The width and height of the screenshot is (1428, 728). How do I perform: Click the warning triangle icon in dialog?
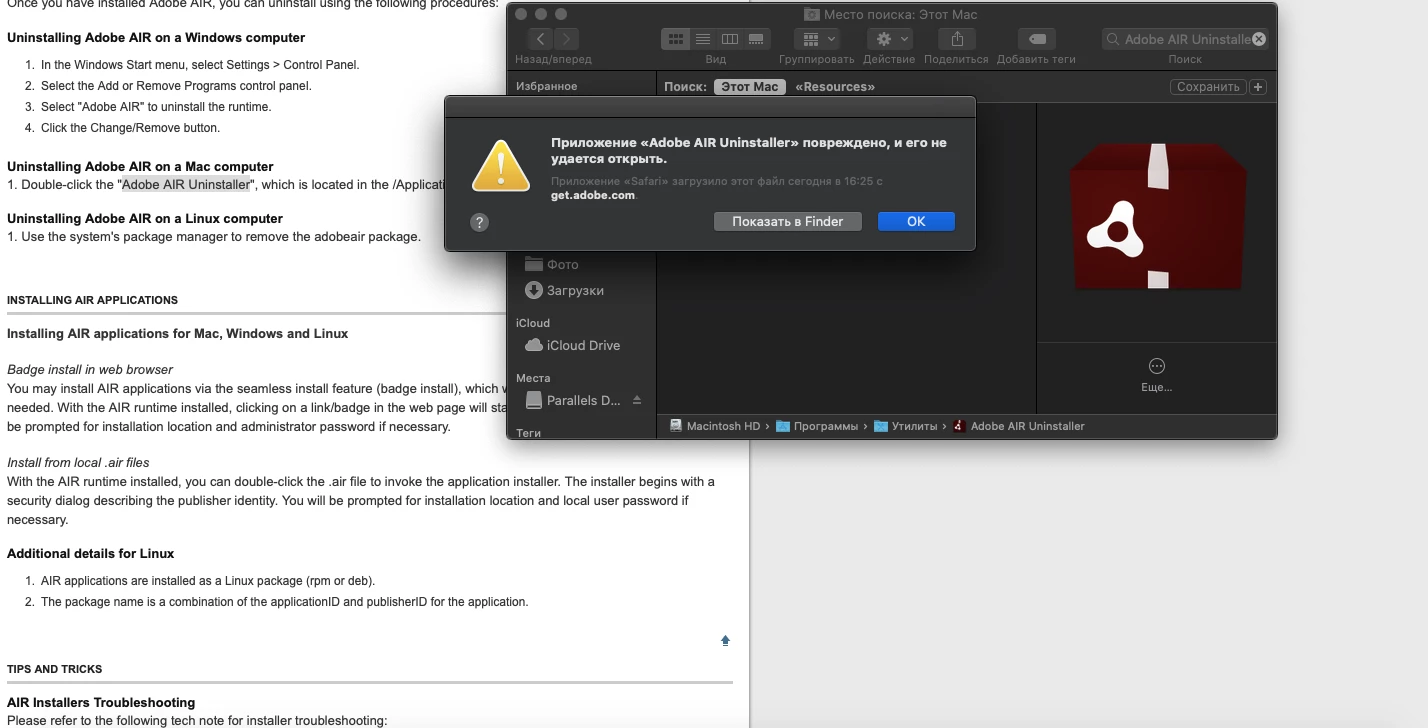501,165
